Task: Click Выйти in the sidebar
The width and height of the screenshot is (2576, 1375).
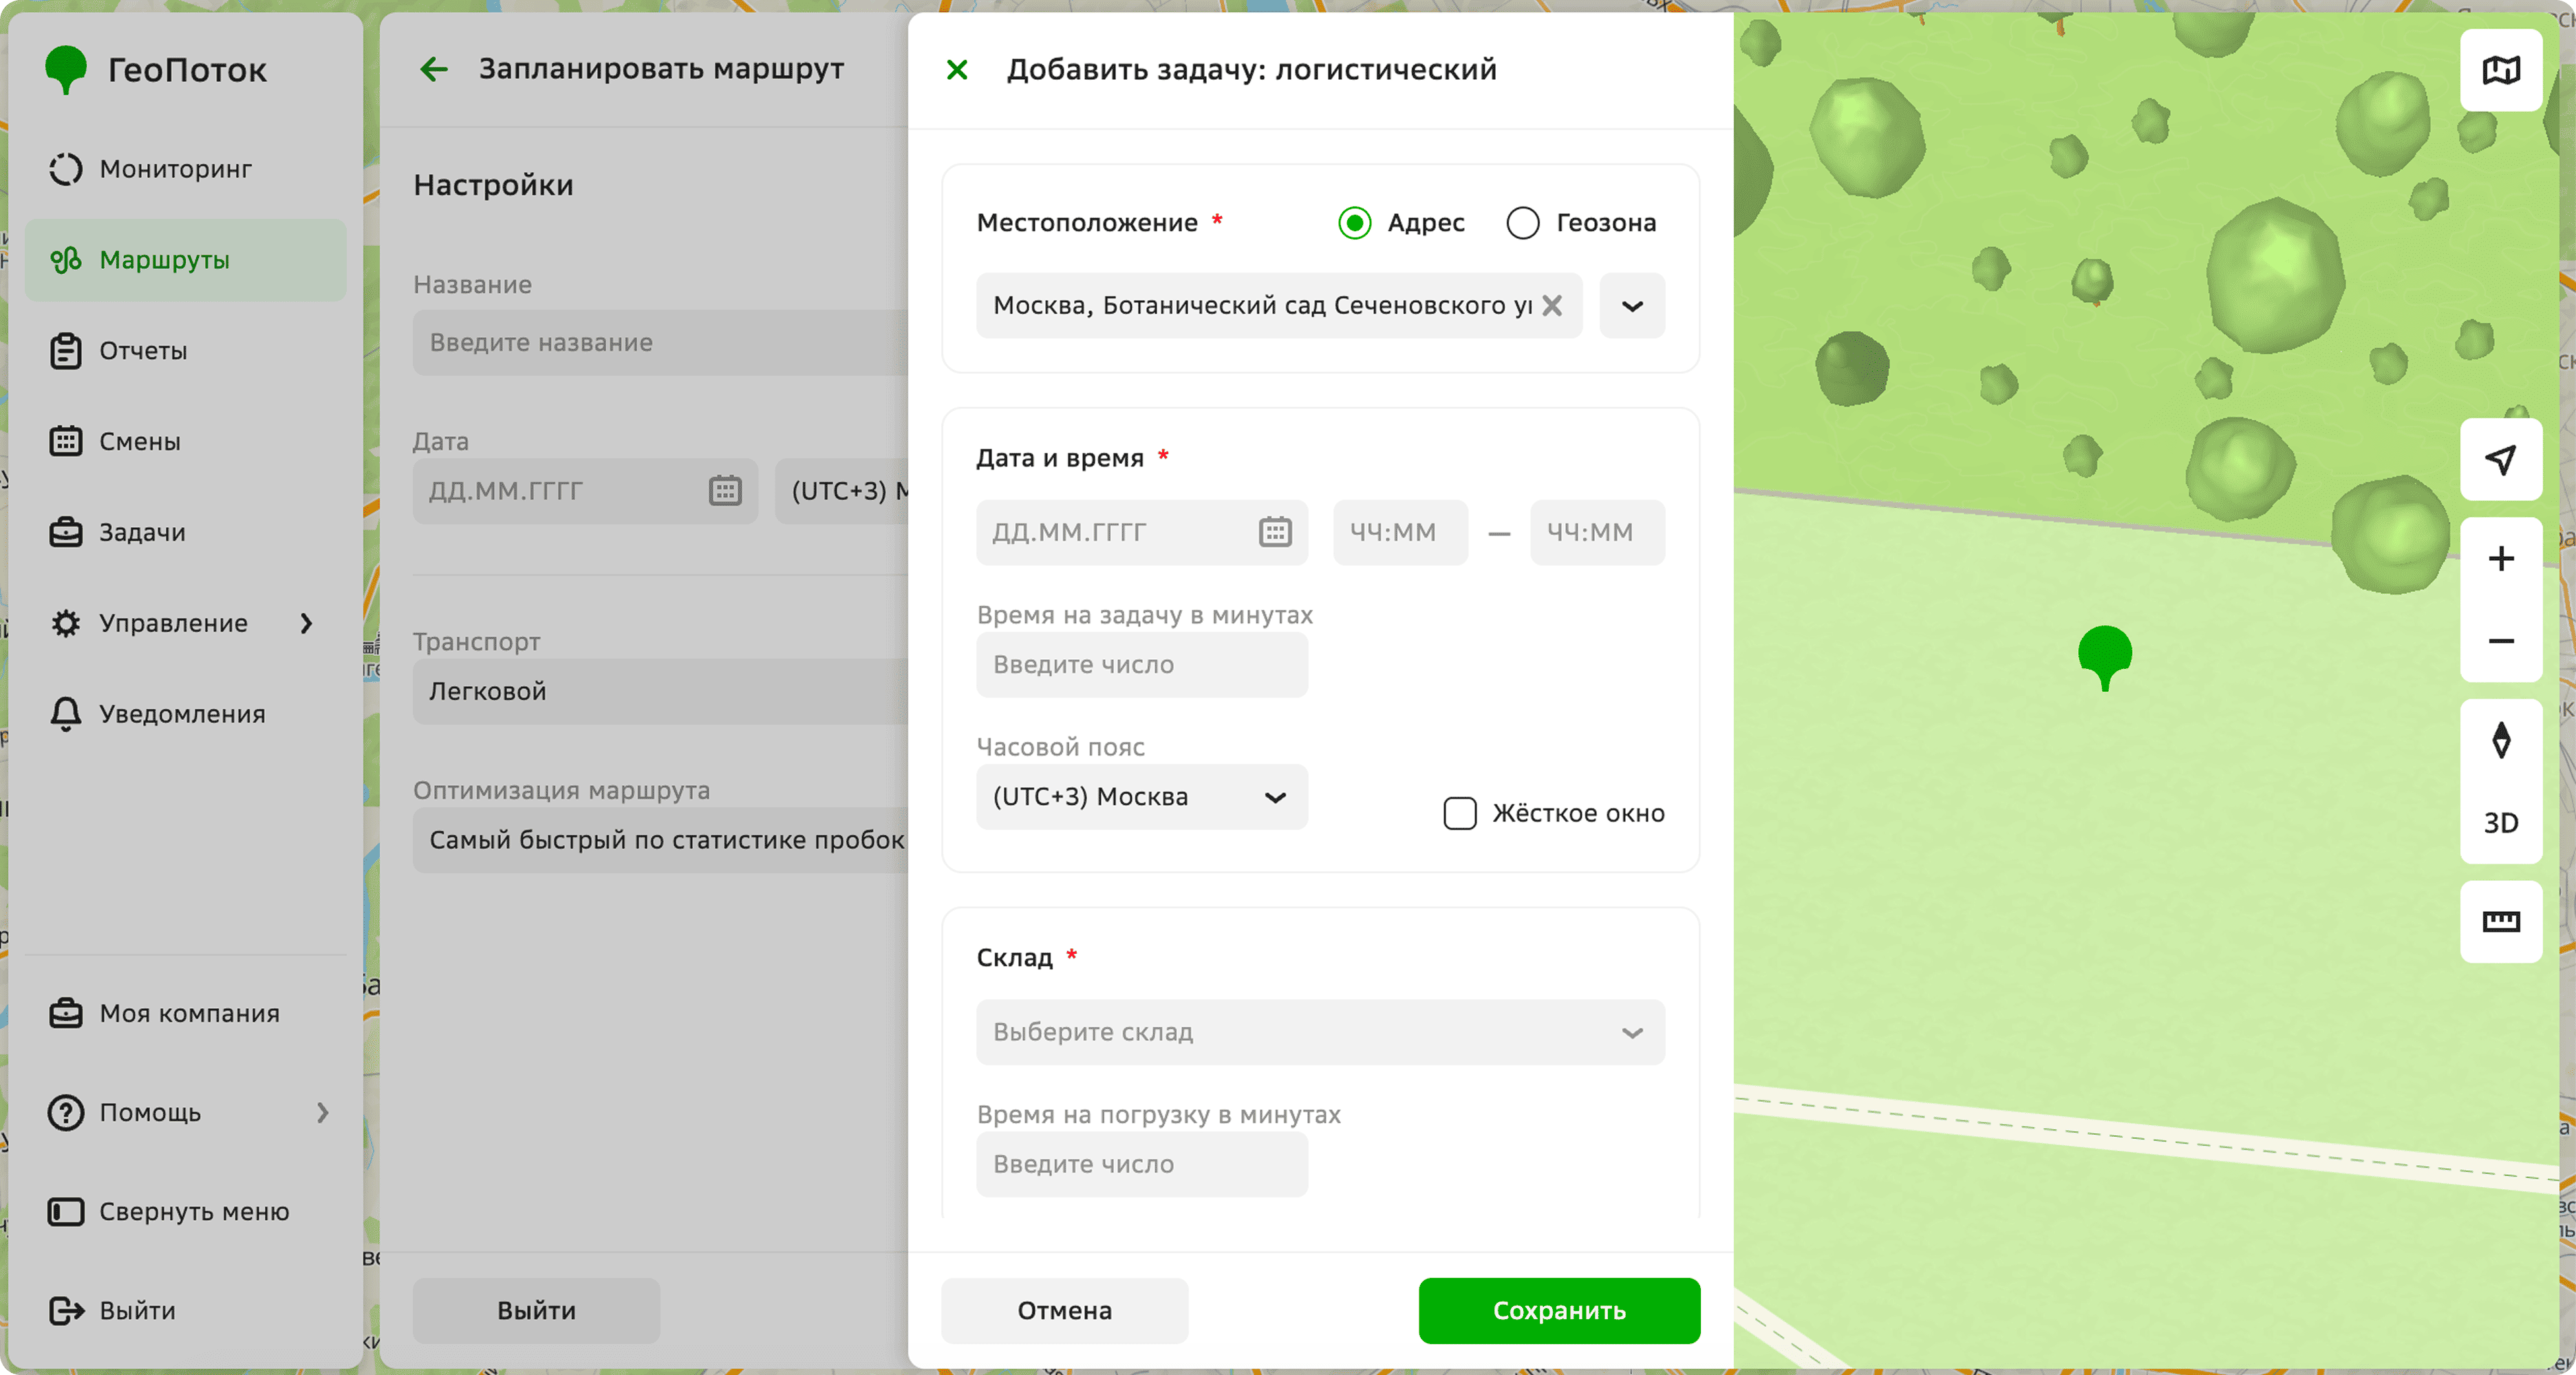Action: [185, 1310]
